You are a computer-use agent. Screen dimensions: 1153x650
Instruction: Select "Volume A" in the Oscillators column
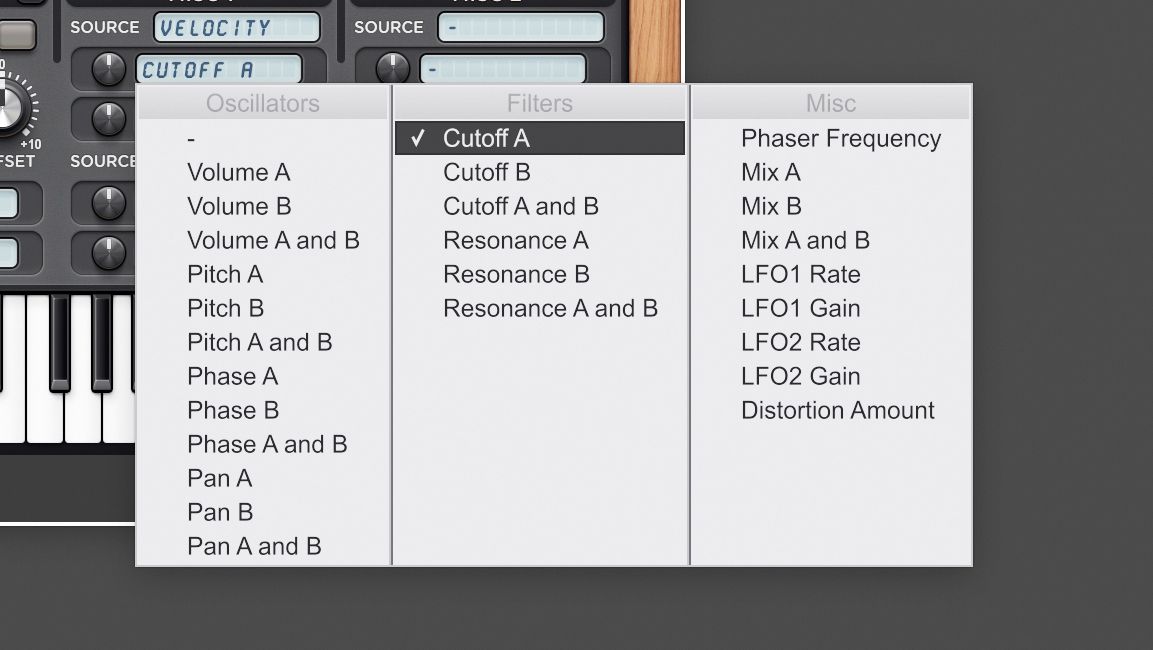point(239,172)
